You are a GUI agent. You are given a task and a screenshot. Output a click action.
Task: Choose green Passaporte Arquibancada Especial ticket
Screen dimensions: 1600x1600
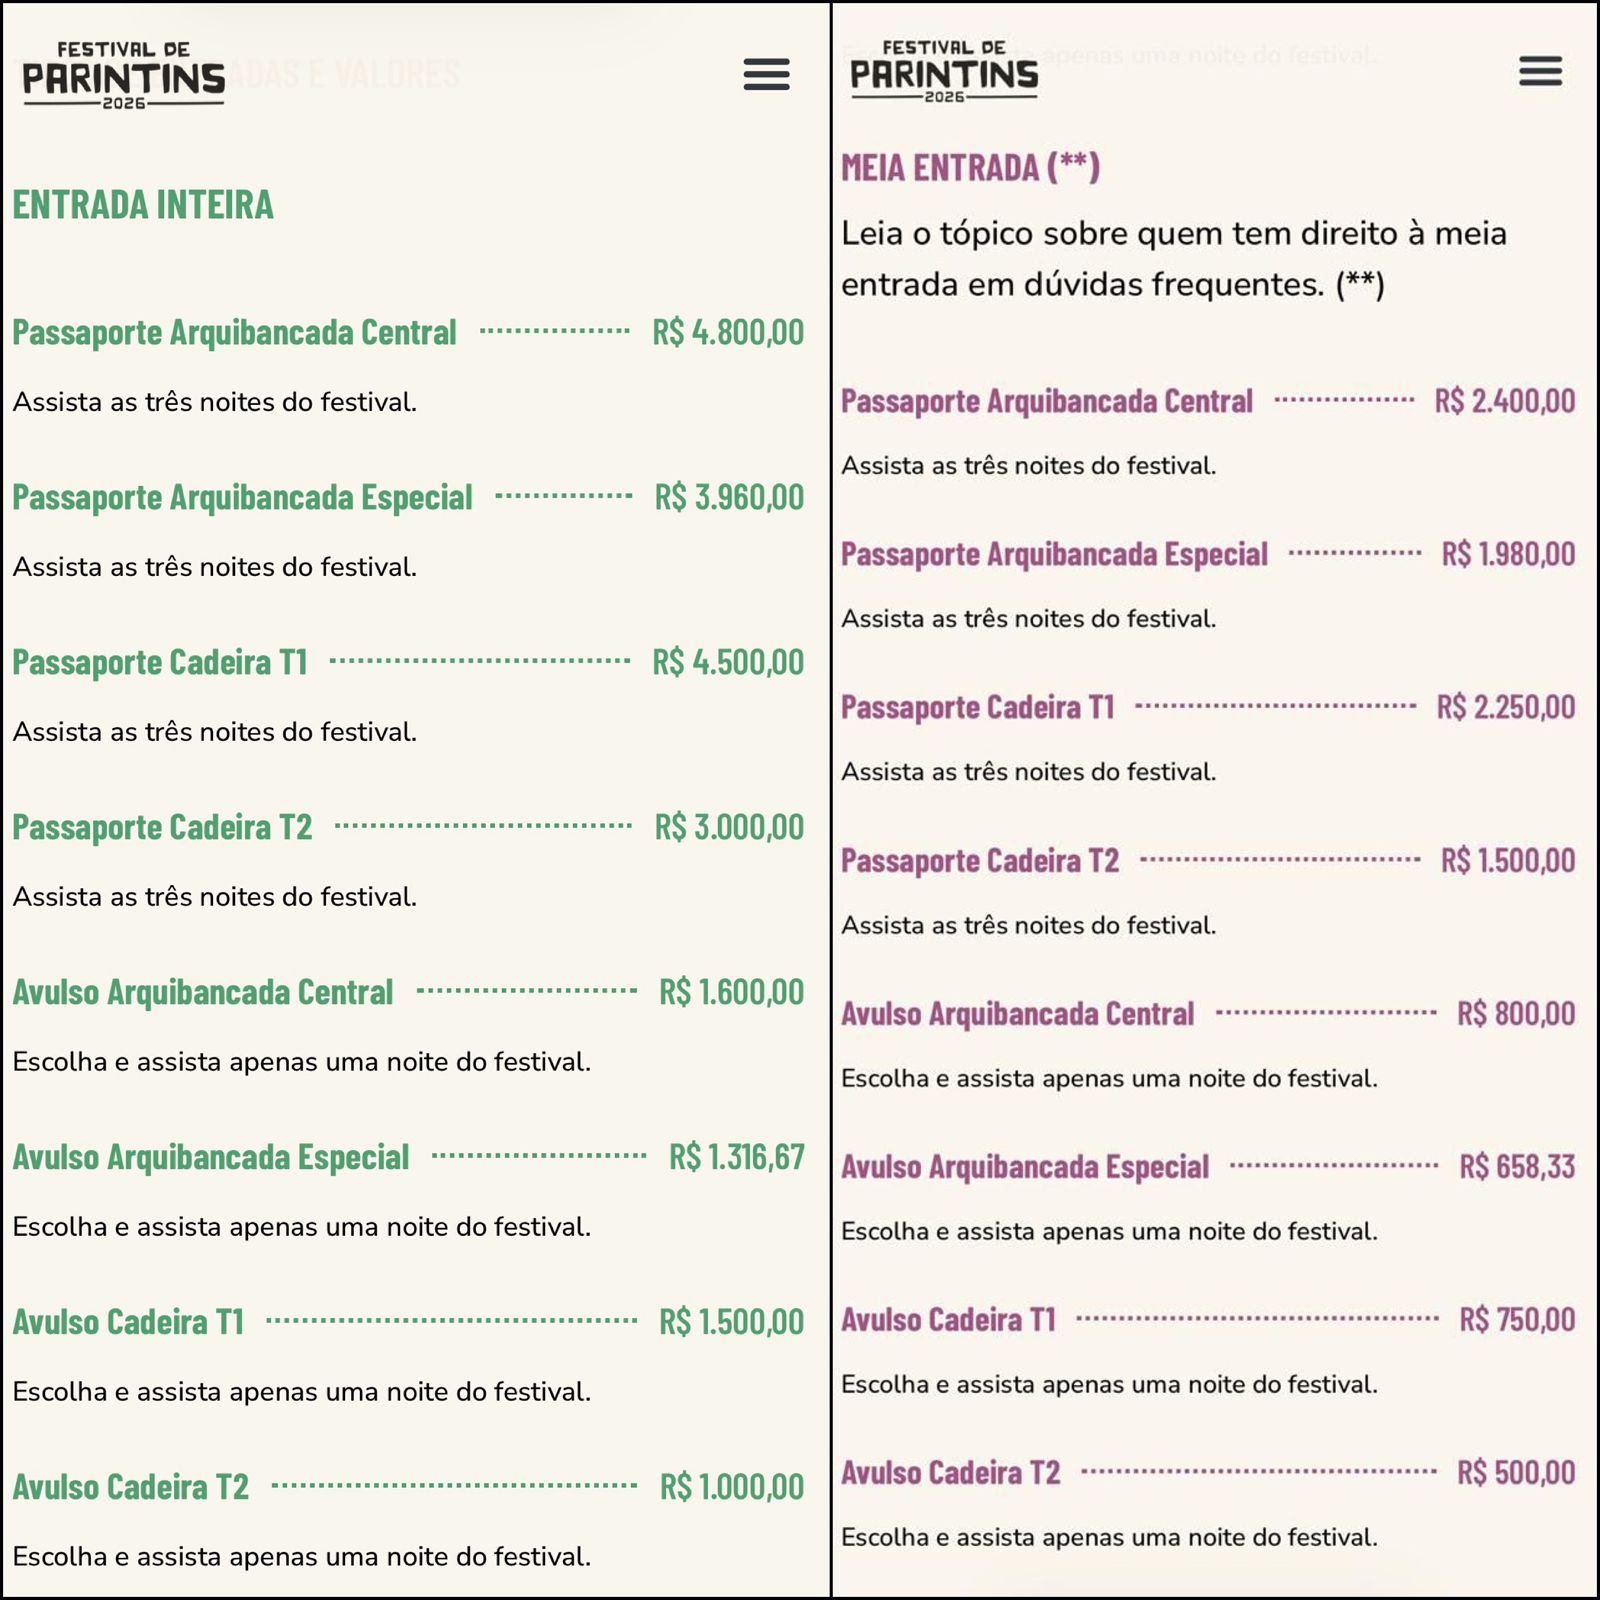pos(242,497)
